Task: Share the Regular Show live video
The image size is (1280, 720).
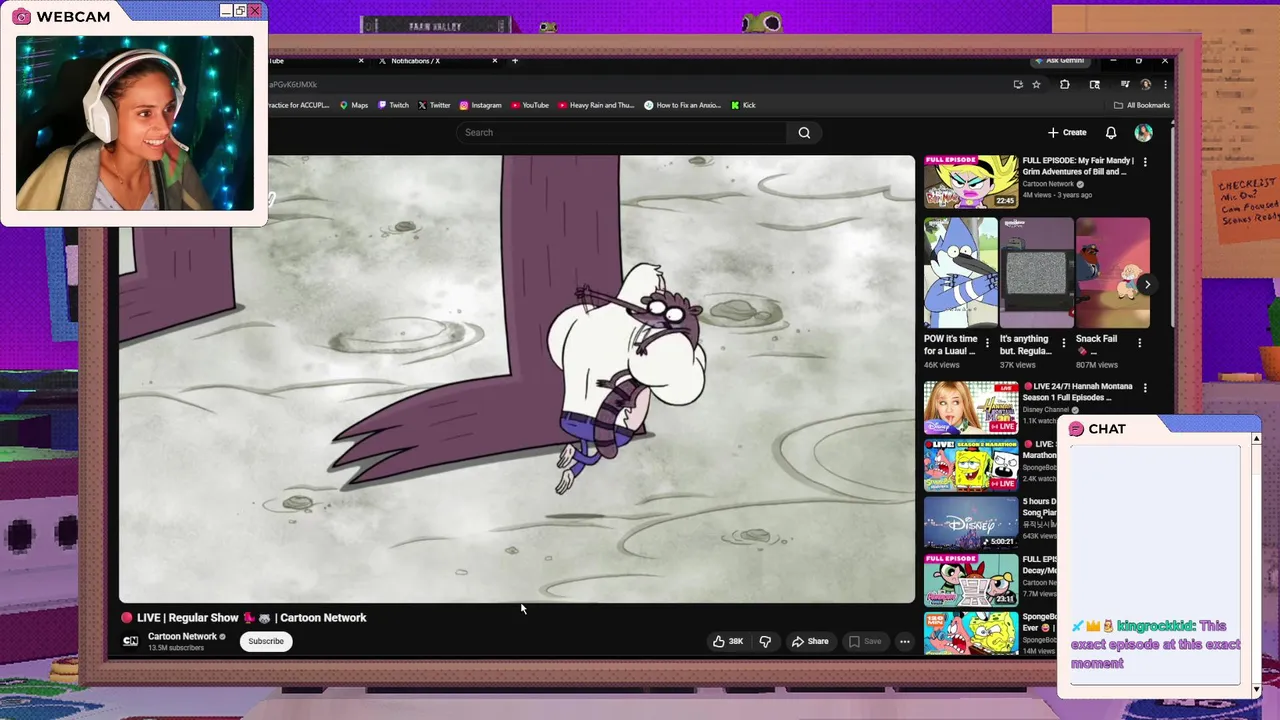Action: 810,641
